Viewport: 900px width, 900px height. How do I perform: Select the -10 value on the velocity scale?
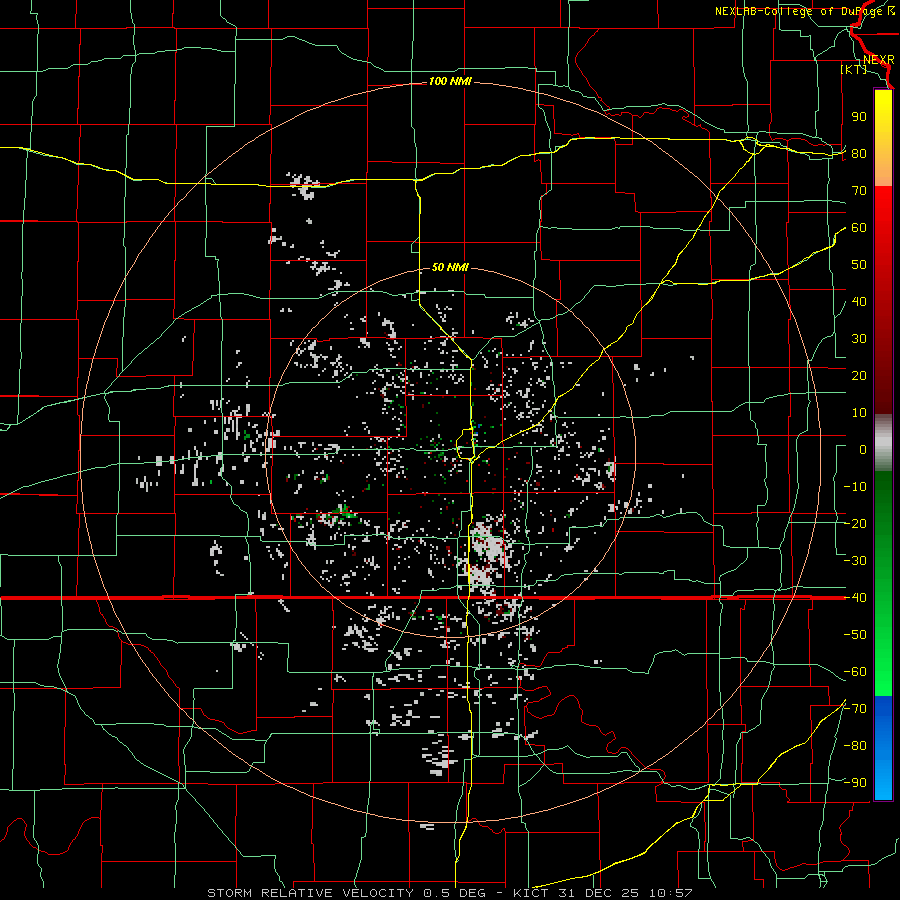point(855,487)
